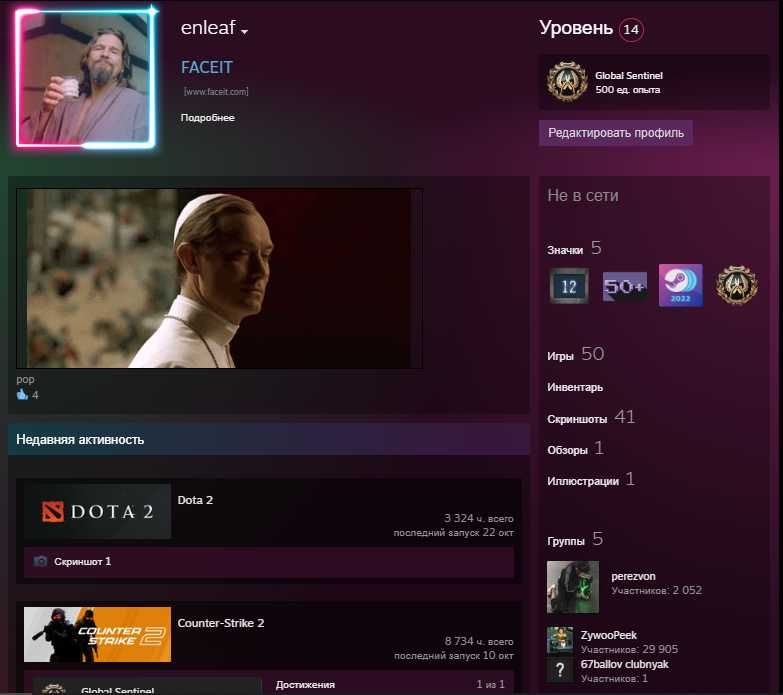Click the 500 ед. опыта experience text
783x695 pixels.
click(628, 90)
